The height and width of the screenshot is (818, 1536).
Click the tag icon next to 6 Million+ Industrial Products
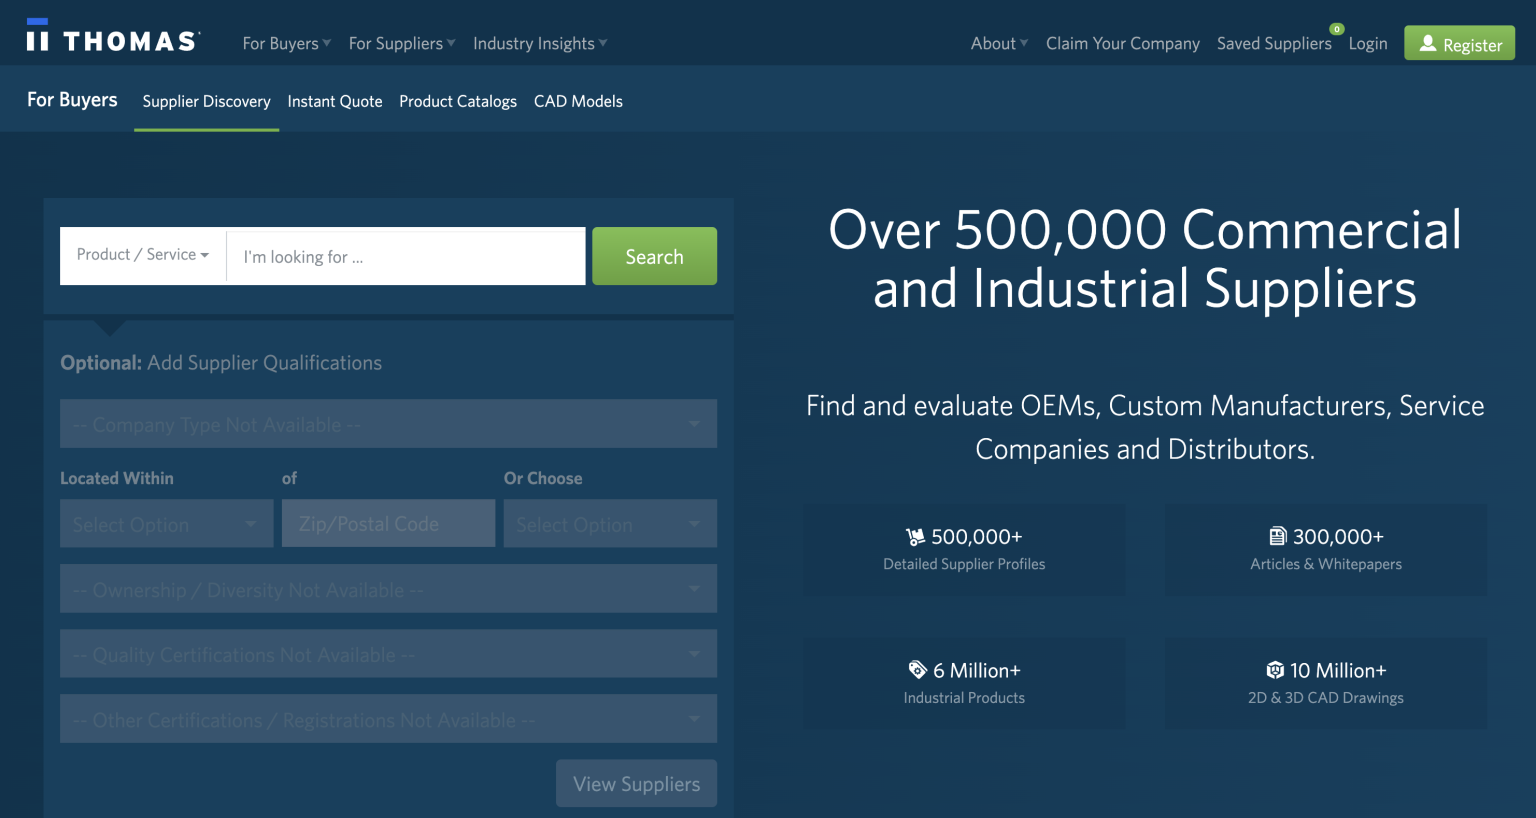[x=918, y=670]
